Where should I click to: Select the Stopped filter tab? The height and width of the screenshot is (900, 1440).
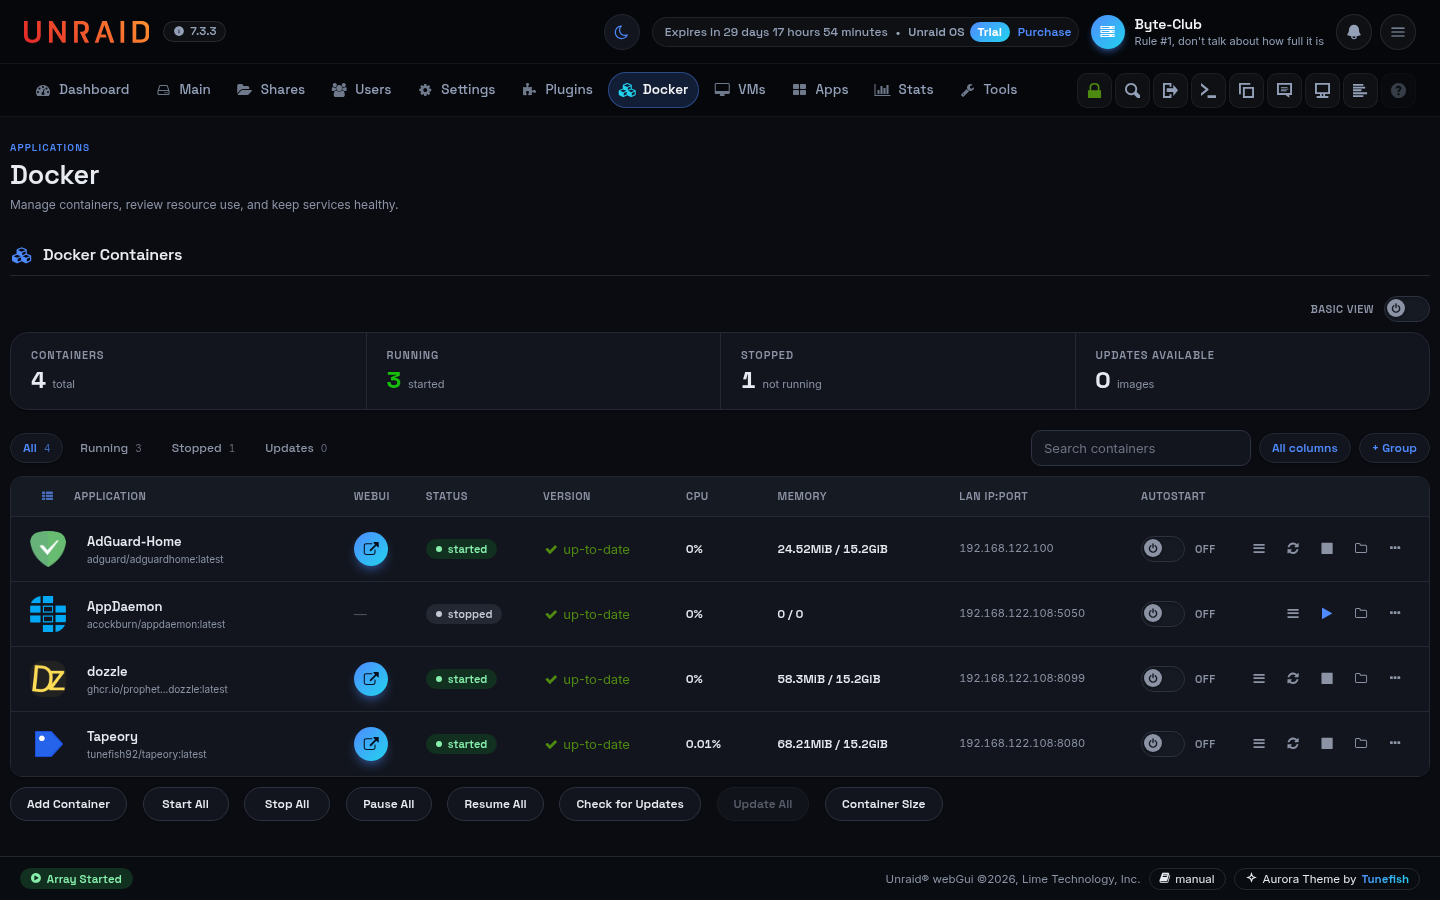(203, 448)
